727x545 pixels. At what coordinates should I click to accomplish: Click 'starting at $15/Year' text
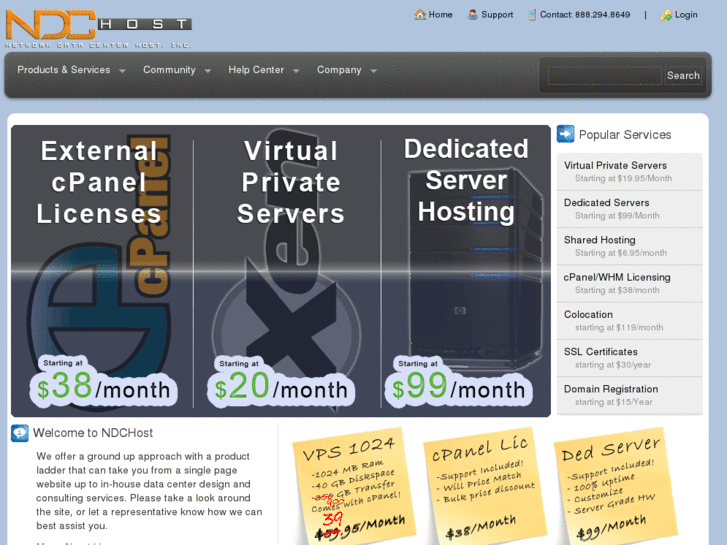[x=613, y=402]
